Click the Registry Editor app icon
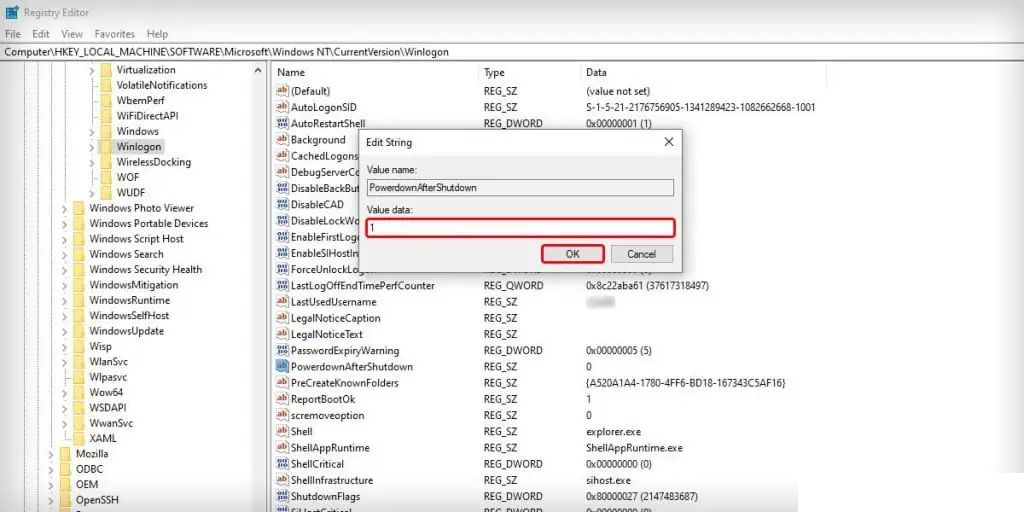This screenshot has width=1024, height=512. 10,13
